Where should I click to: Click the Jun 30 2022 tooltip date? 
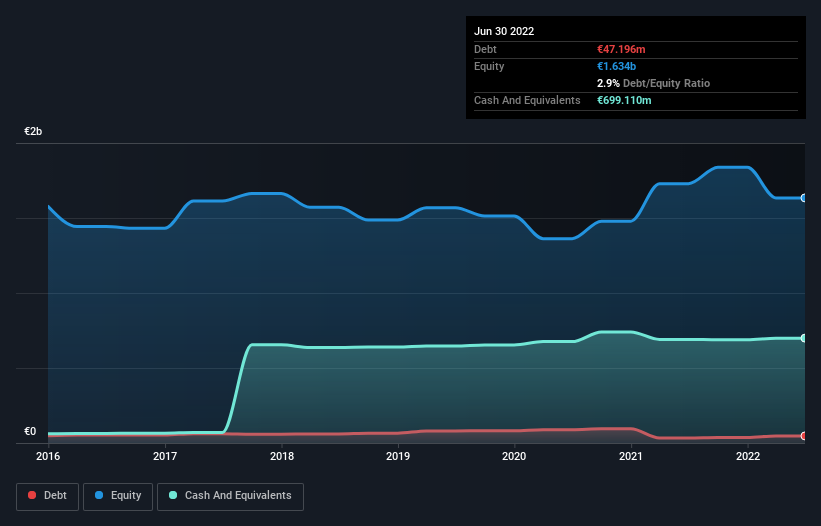pos(504,31)
